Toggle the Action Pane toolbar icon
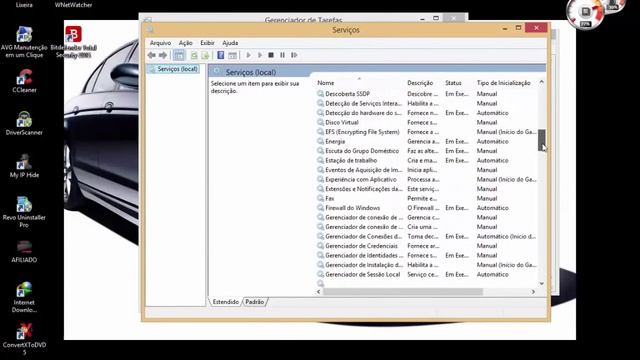Image resolution: width=640 pixels, height=360 pixels. tap(232, 55)
